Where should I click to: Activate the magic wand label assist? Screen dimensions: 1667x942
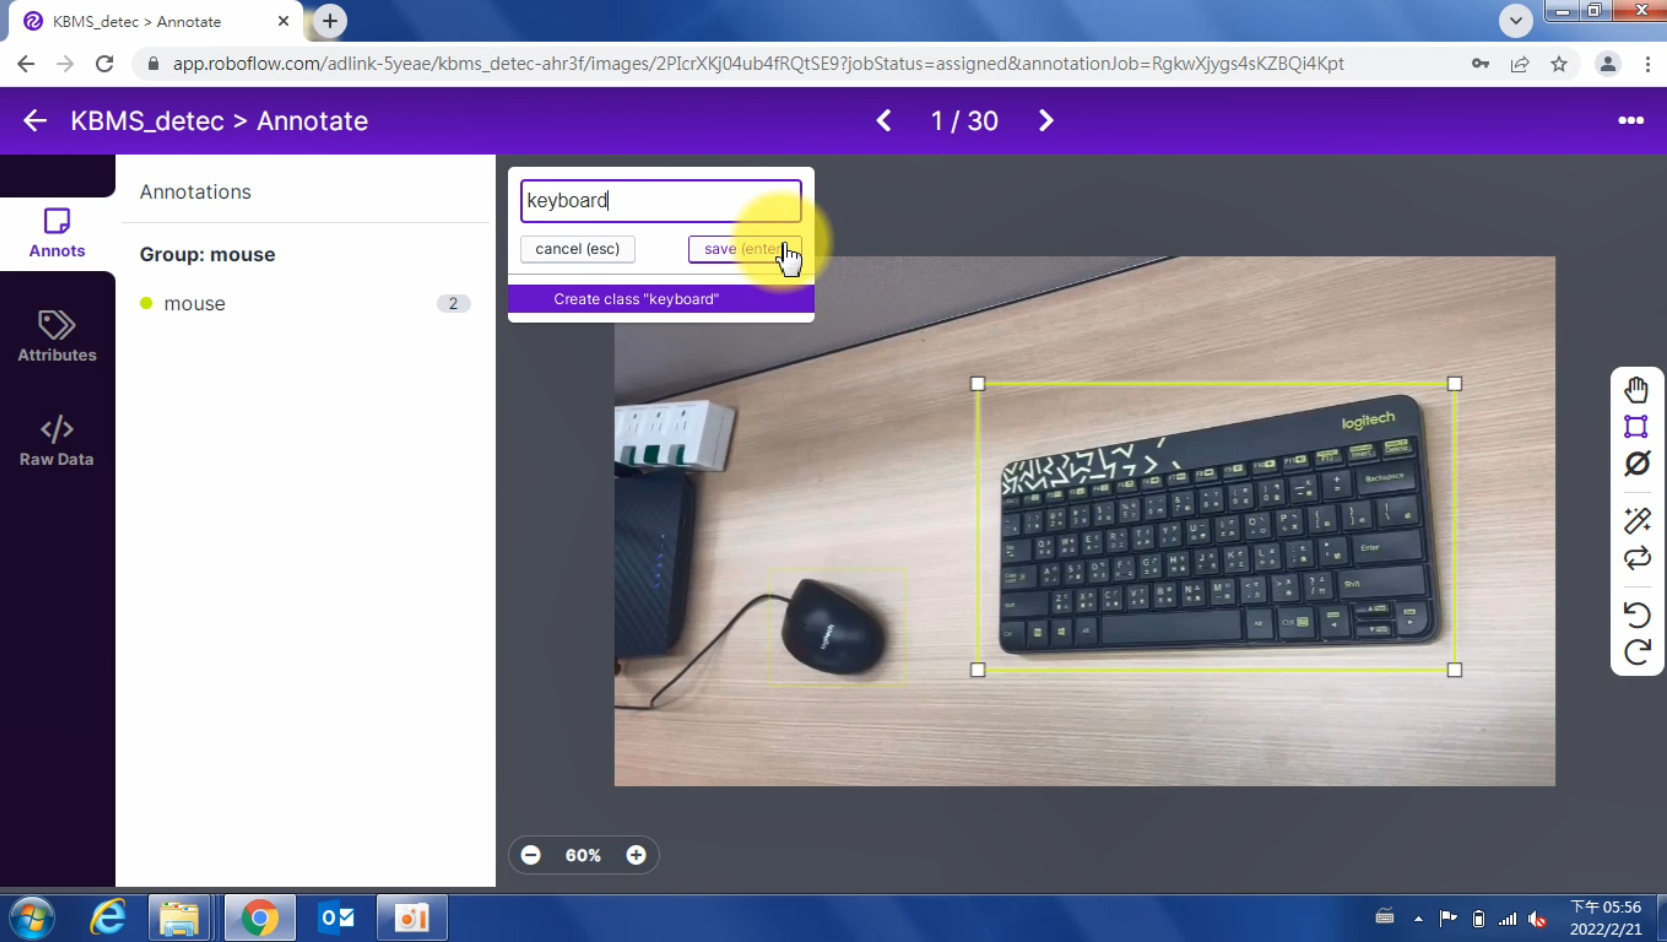1636,520
